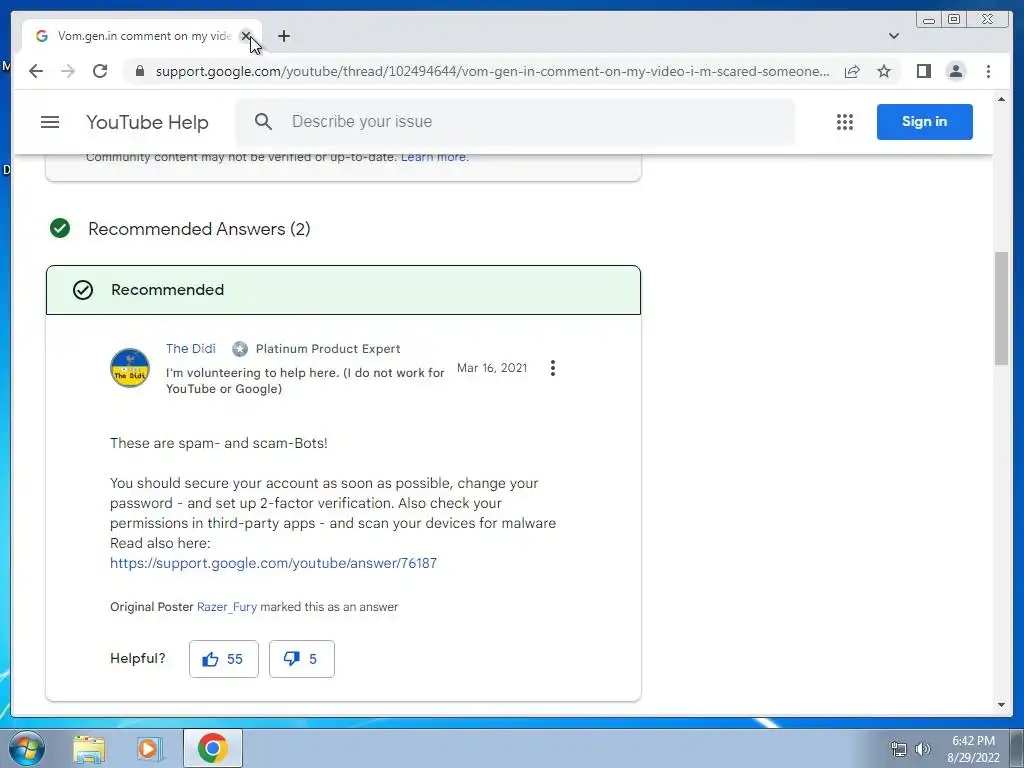The image size is (1024, 768).
Task: Open Razer_Fury profile link
Action: click(227, 607)
